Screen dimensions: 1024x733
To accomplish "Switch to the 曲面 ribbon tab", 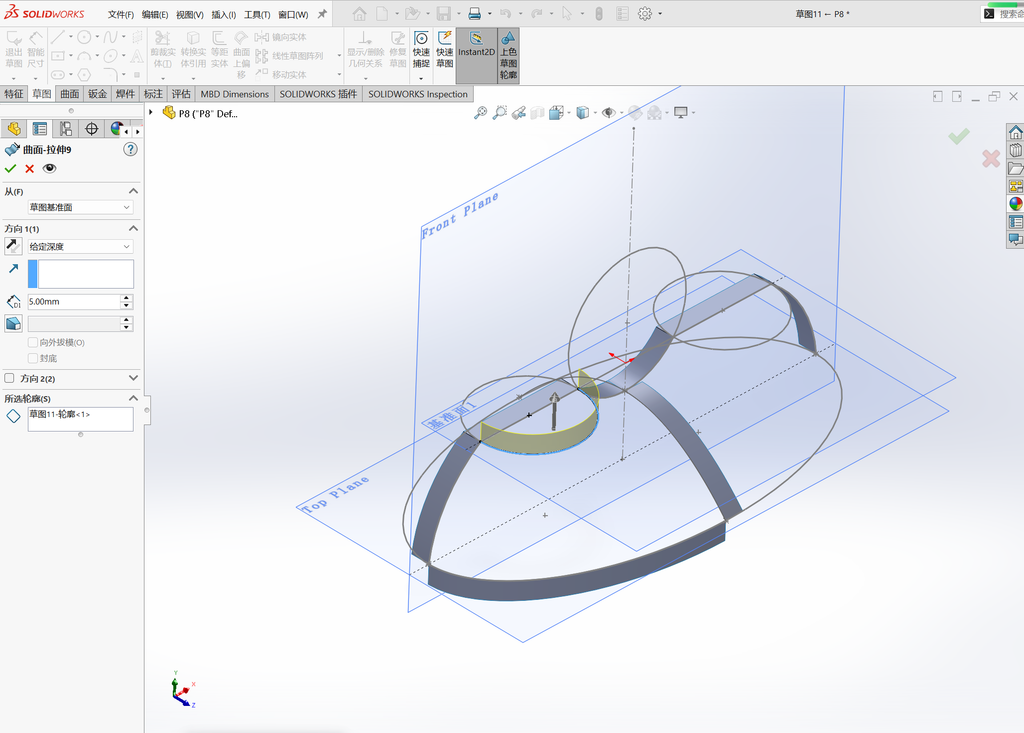I will 70,94.
